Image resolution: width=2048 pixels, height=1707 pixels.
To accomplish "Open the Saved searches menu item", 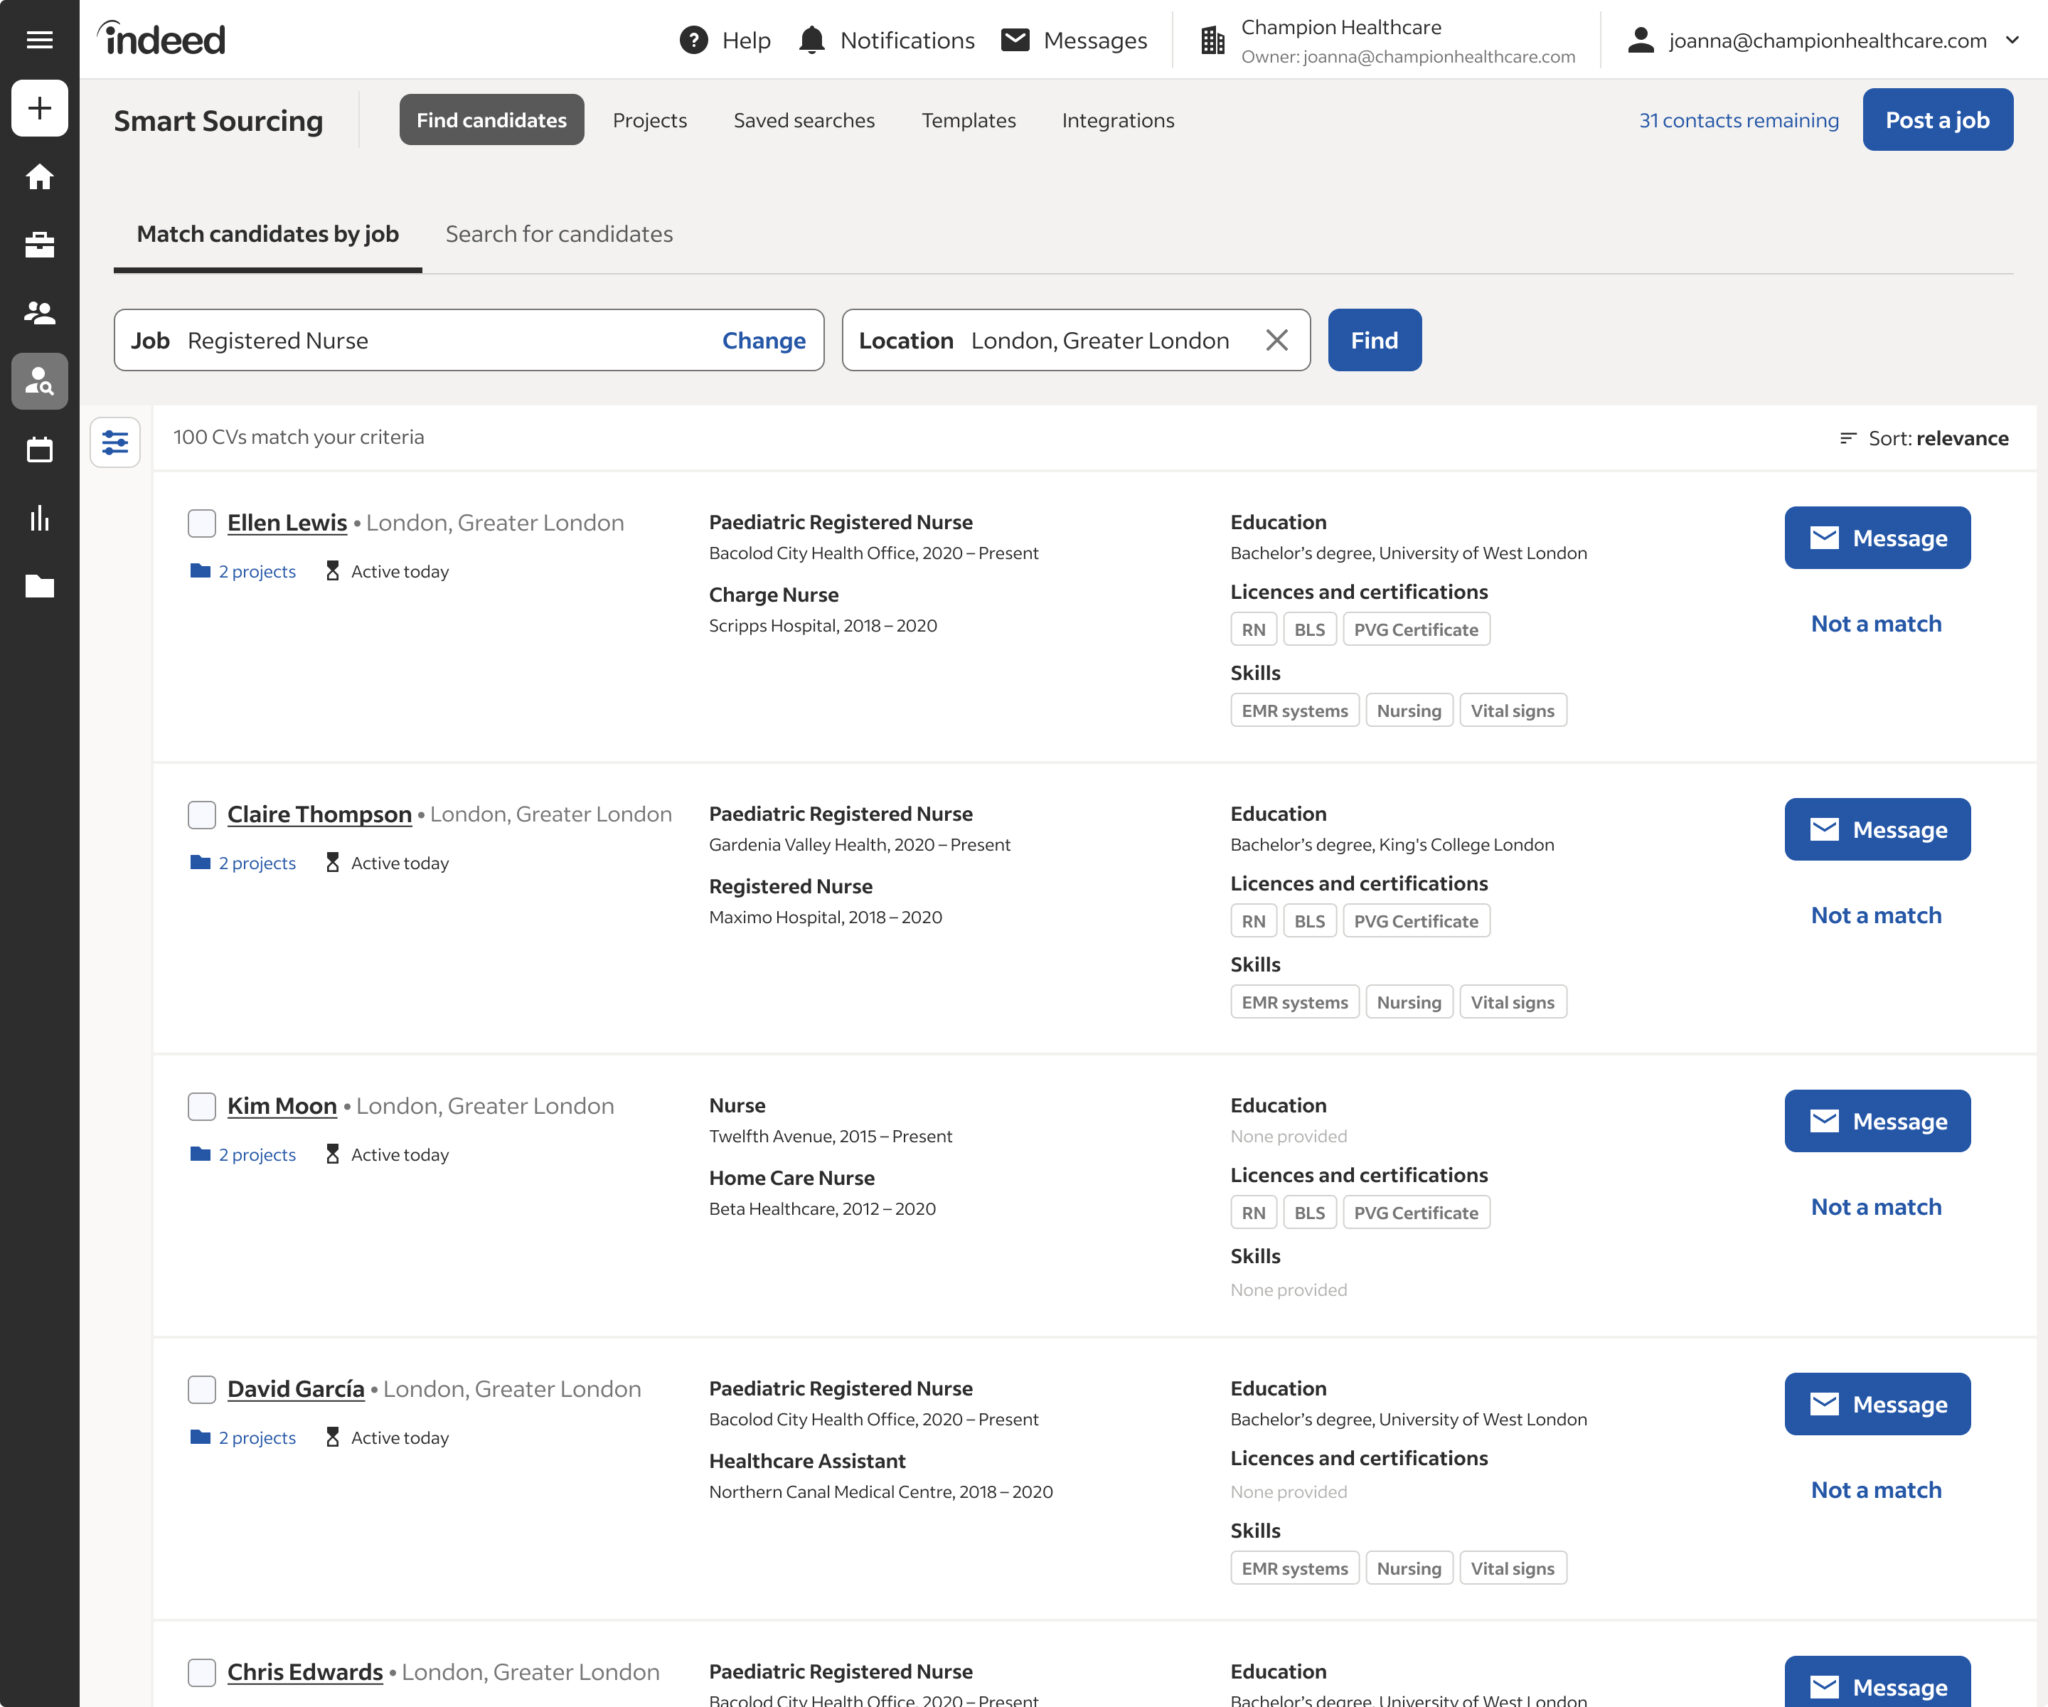I will [x=804, y=119].
